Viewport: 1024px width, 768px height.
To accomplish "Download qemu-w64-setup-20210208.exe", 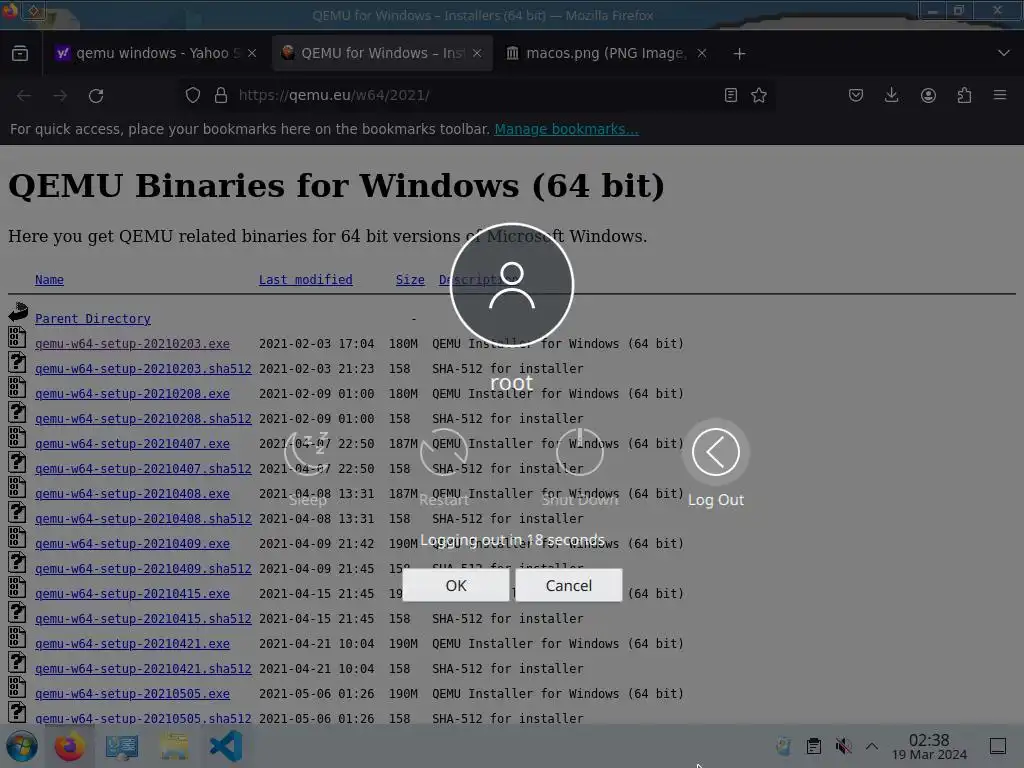I will (133, 394).
